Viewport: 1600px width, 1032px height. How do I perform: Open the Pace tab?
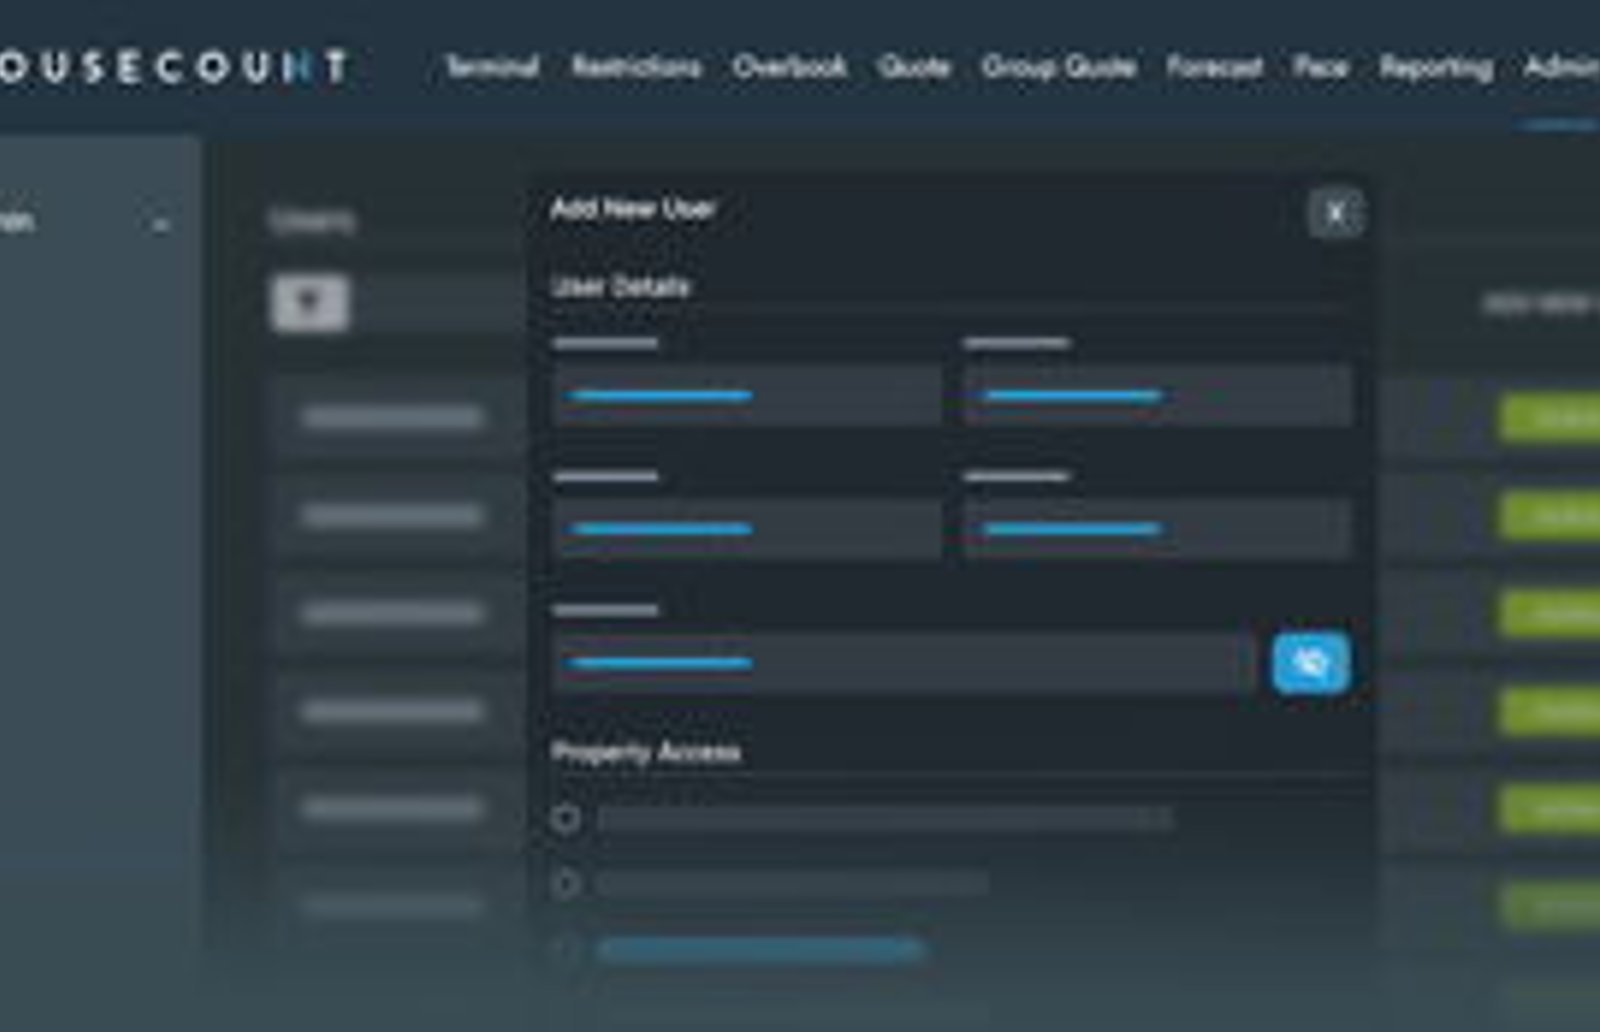(x=1320, y=67)
